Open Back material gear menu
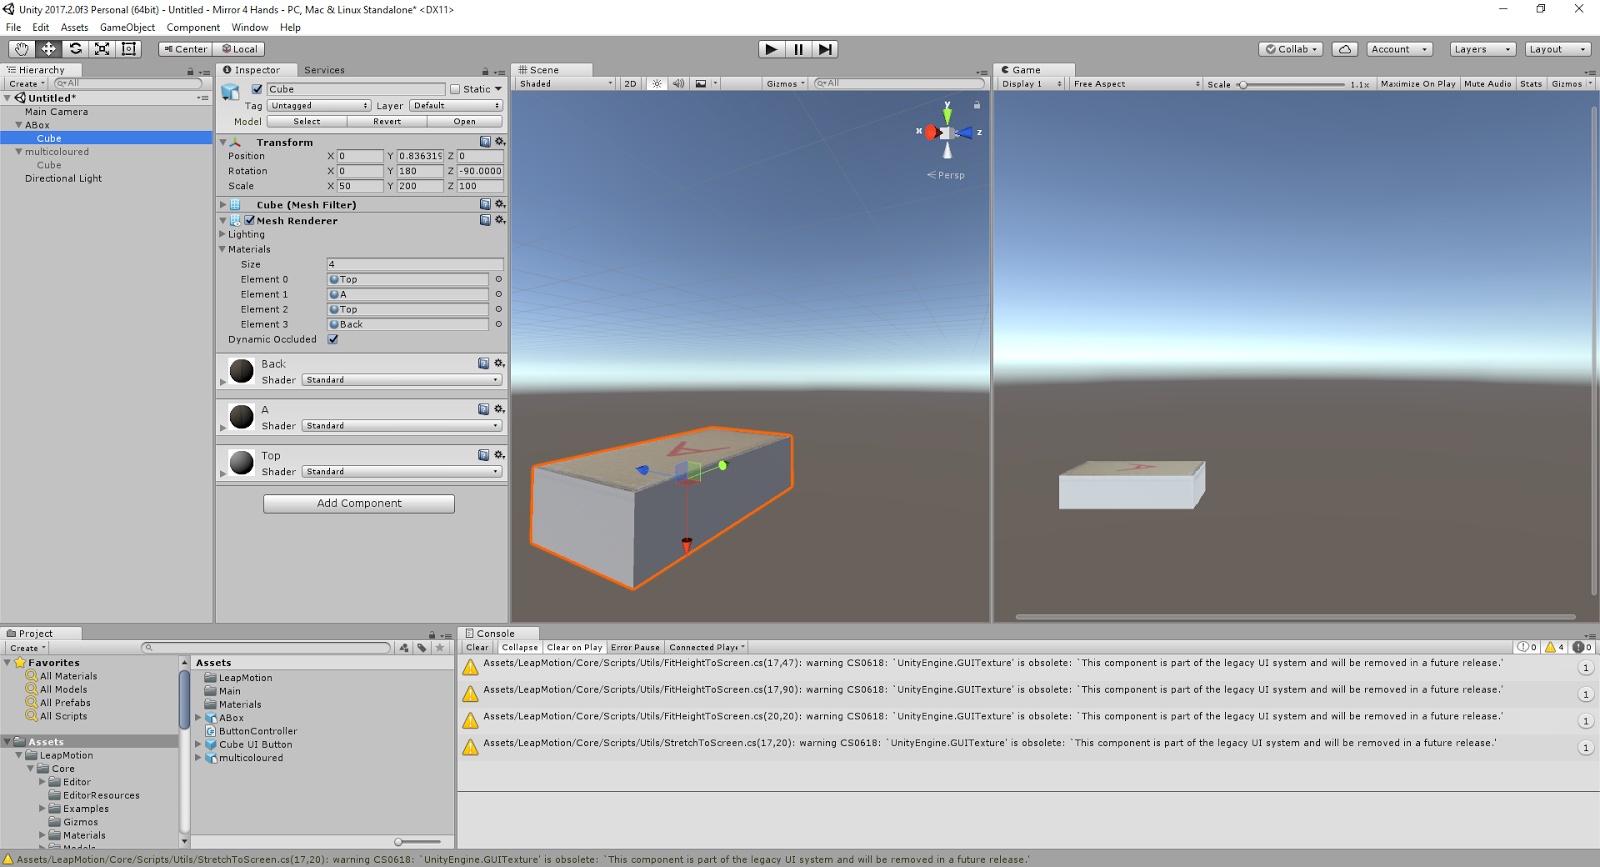Viewport: 1600px width, 867px height. (499, 364)
